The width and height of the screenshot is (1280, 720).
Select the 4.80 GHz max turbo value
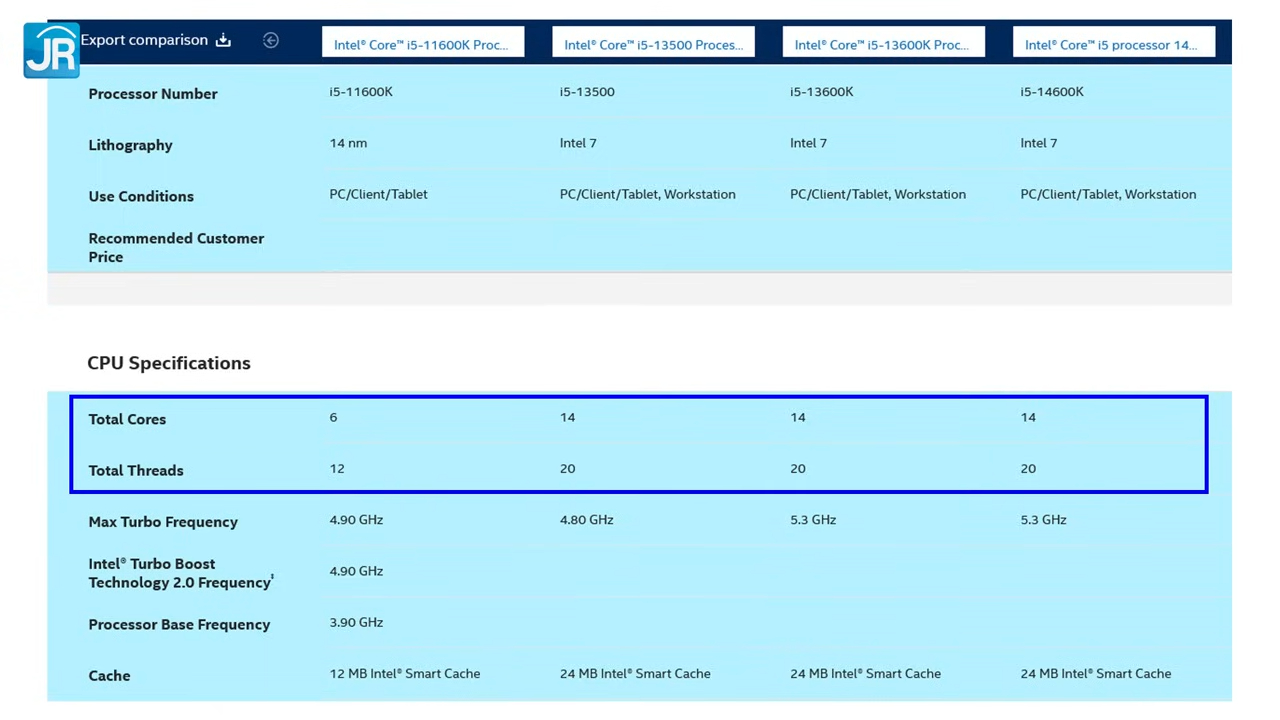pos(587,520)
